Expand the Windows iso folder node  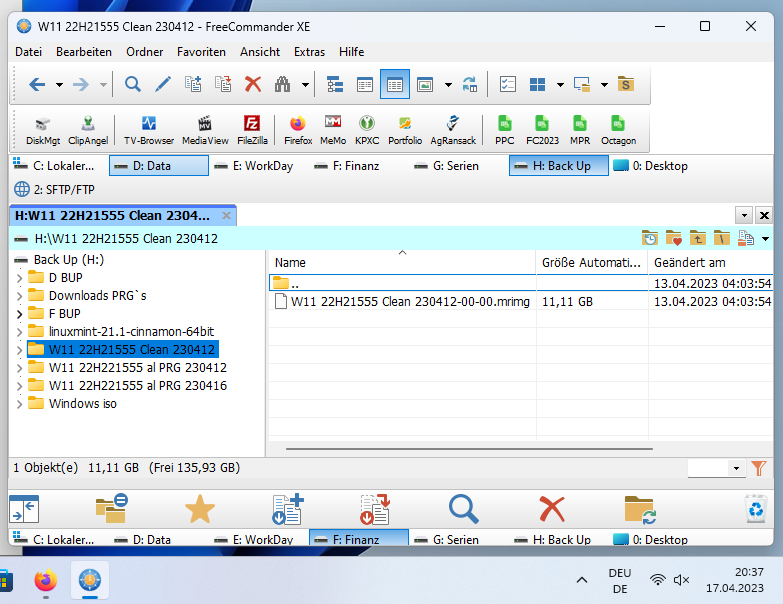19,404
